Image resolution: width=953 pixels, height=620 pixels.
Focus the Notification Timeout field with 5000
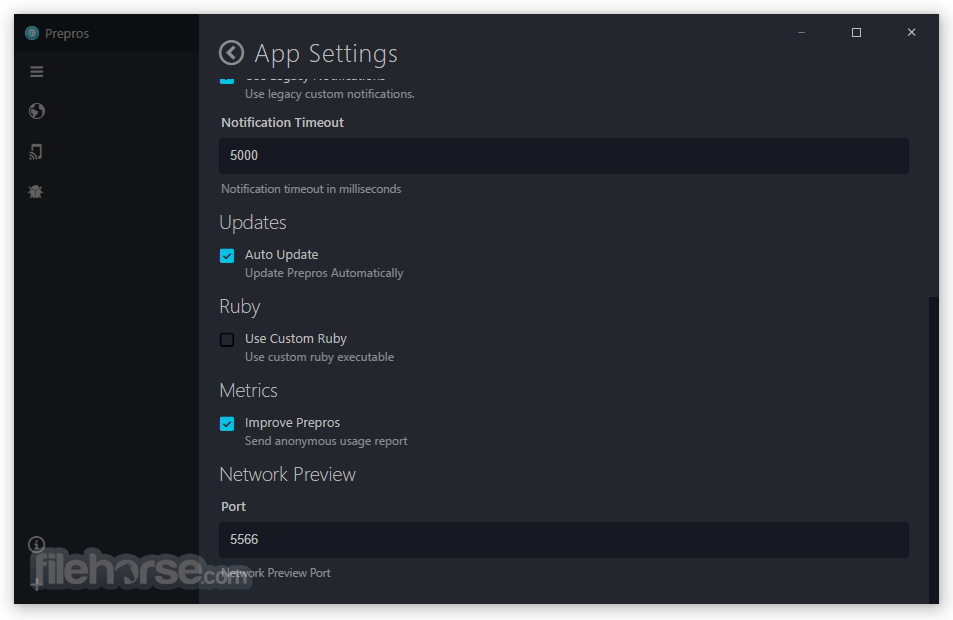[x=563, y=156]
